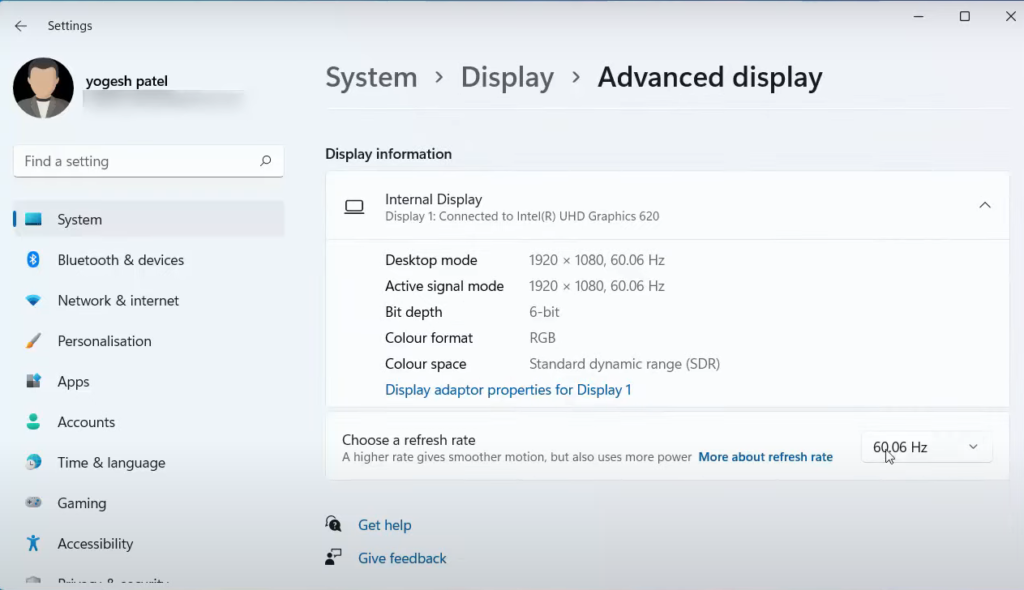
Task: Click the Bluetooth & devices icon
Action: pyautogui.click(x=33, y=260)
